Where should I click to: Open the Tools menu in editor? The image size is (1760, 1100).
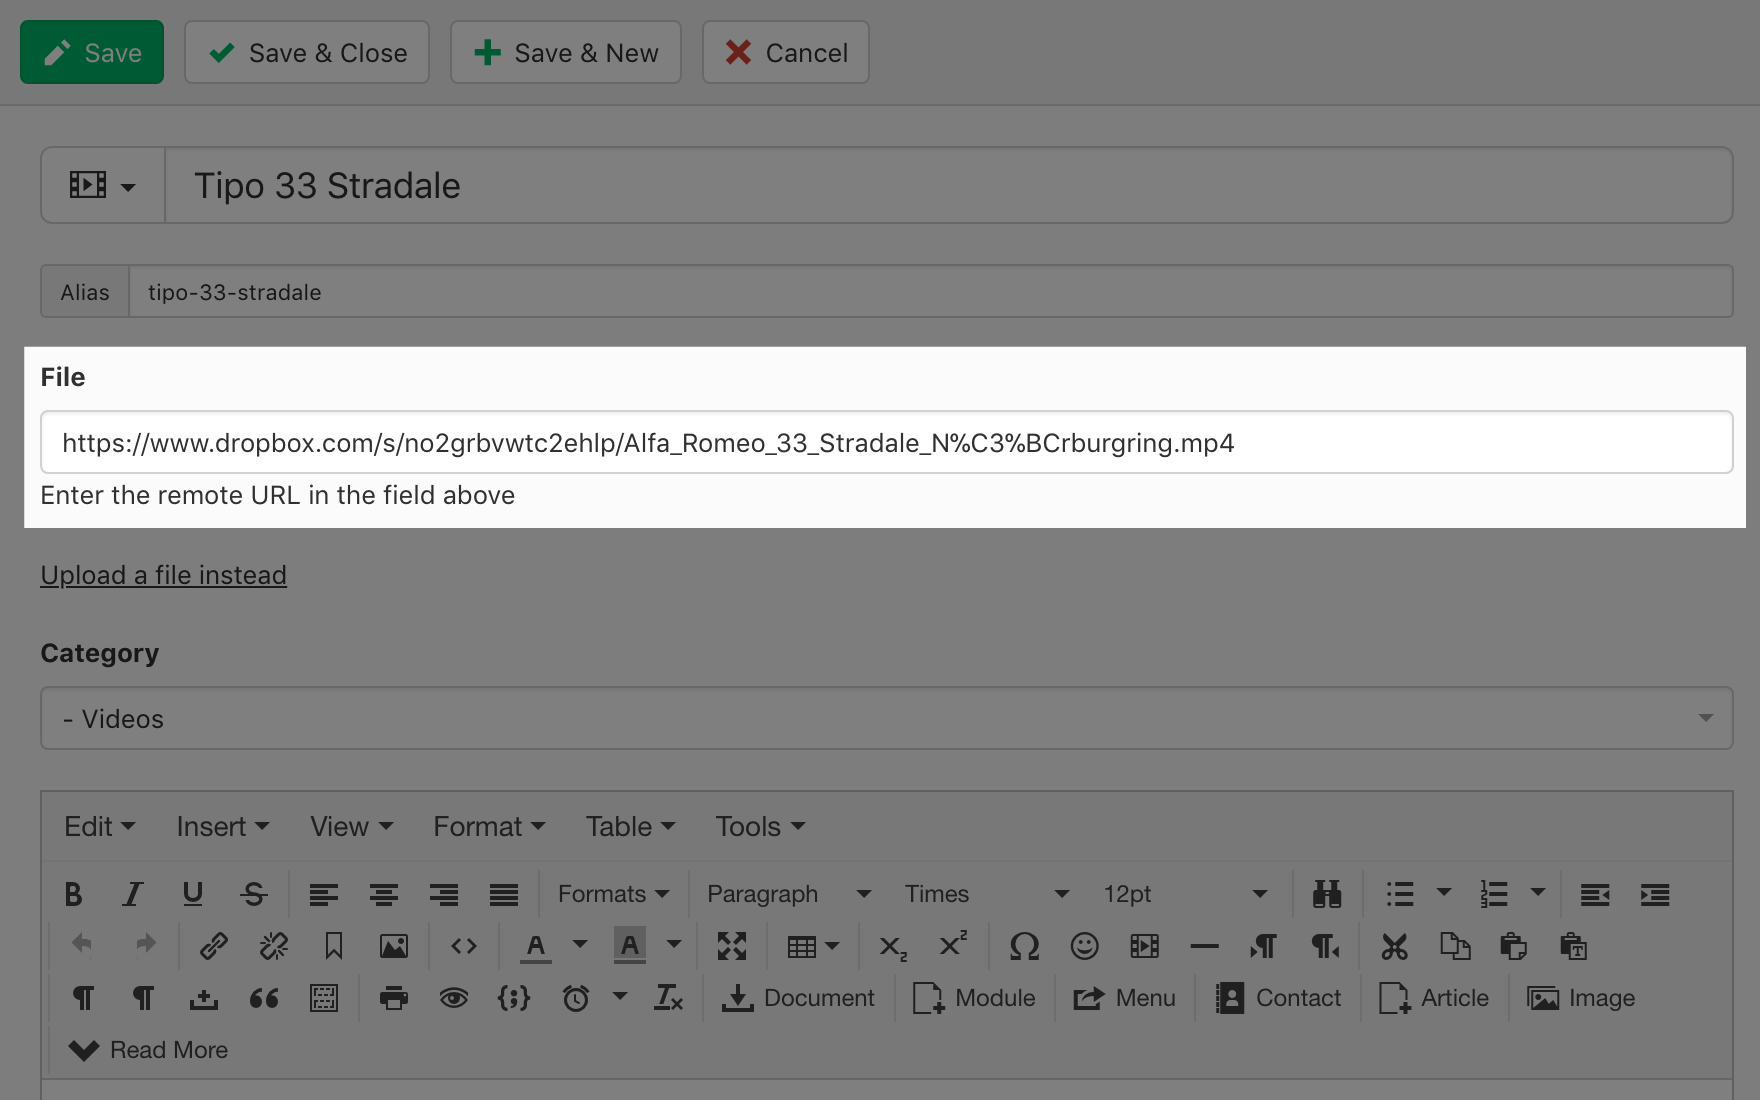coord(759,827)
